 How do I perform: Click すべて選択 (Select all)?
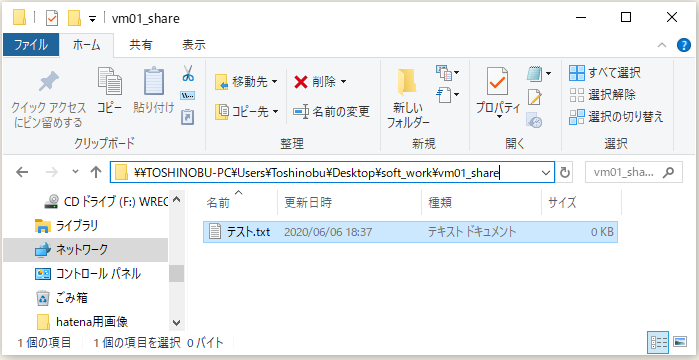click(605, 73)
